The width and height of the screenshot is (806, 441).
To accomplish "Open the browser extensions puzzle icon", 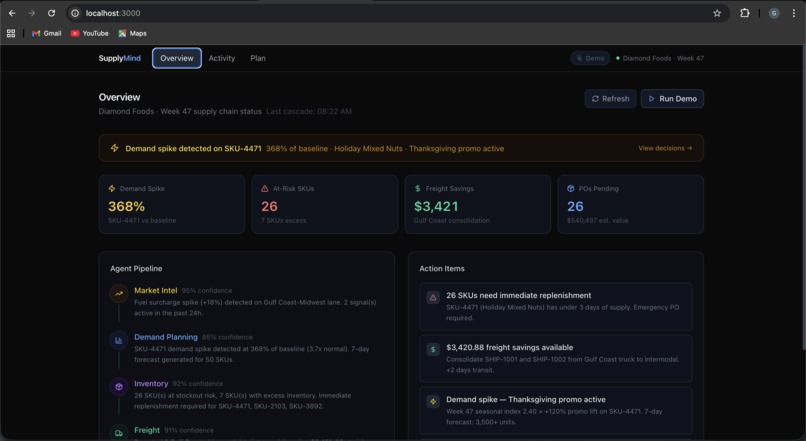I will [x=744, y=13].
